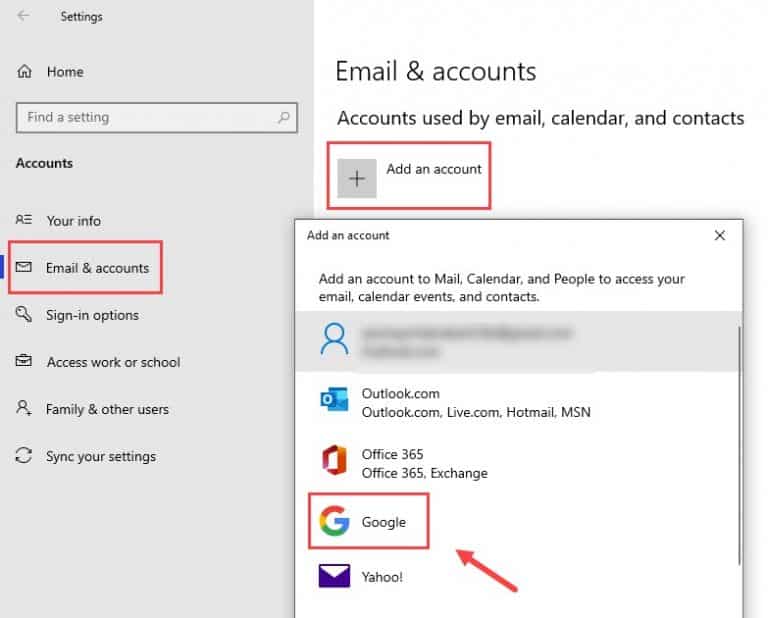Click the Settings window title

click(81, 17)
